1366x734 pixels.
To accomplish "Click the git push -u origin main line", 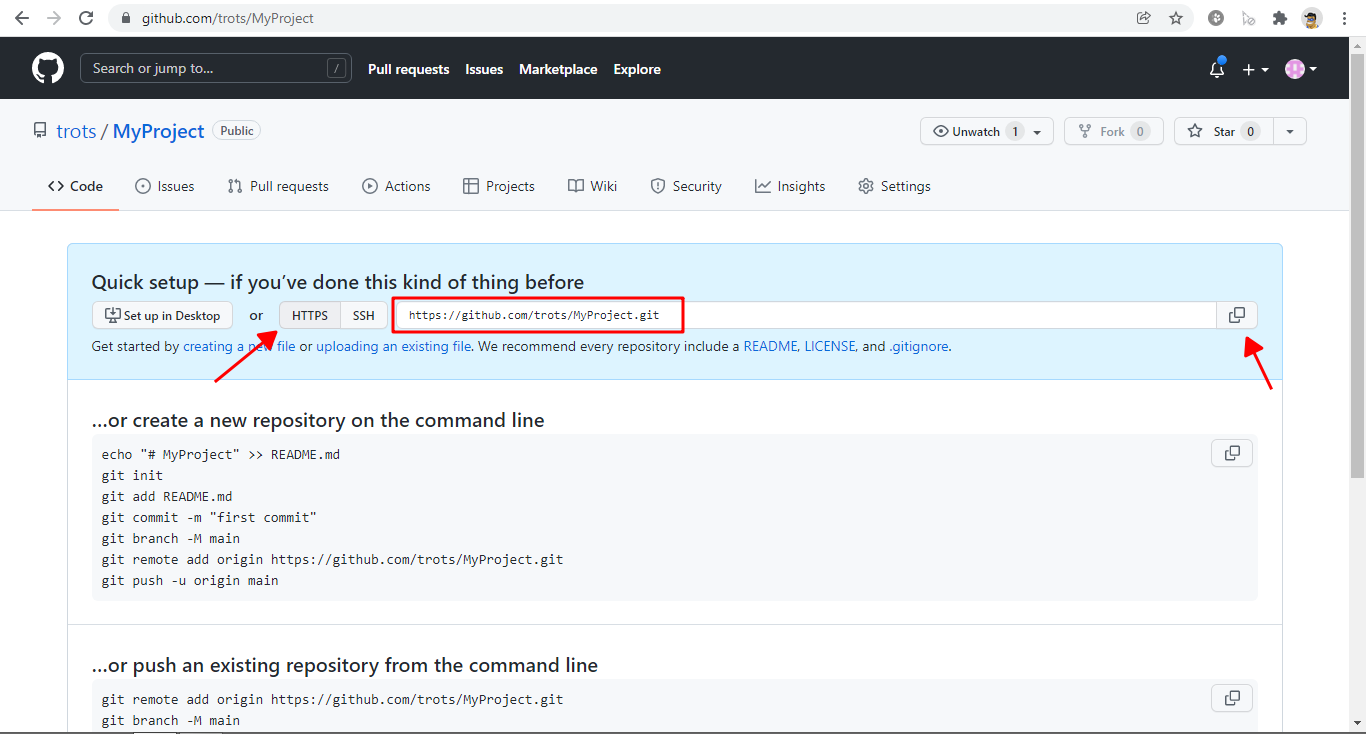I will tap(190, 580).
